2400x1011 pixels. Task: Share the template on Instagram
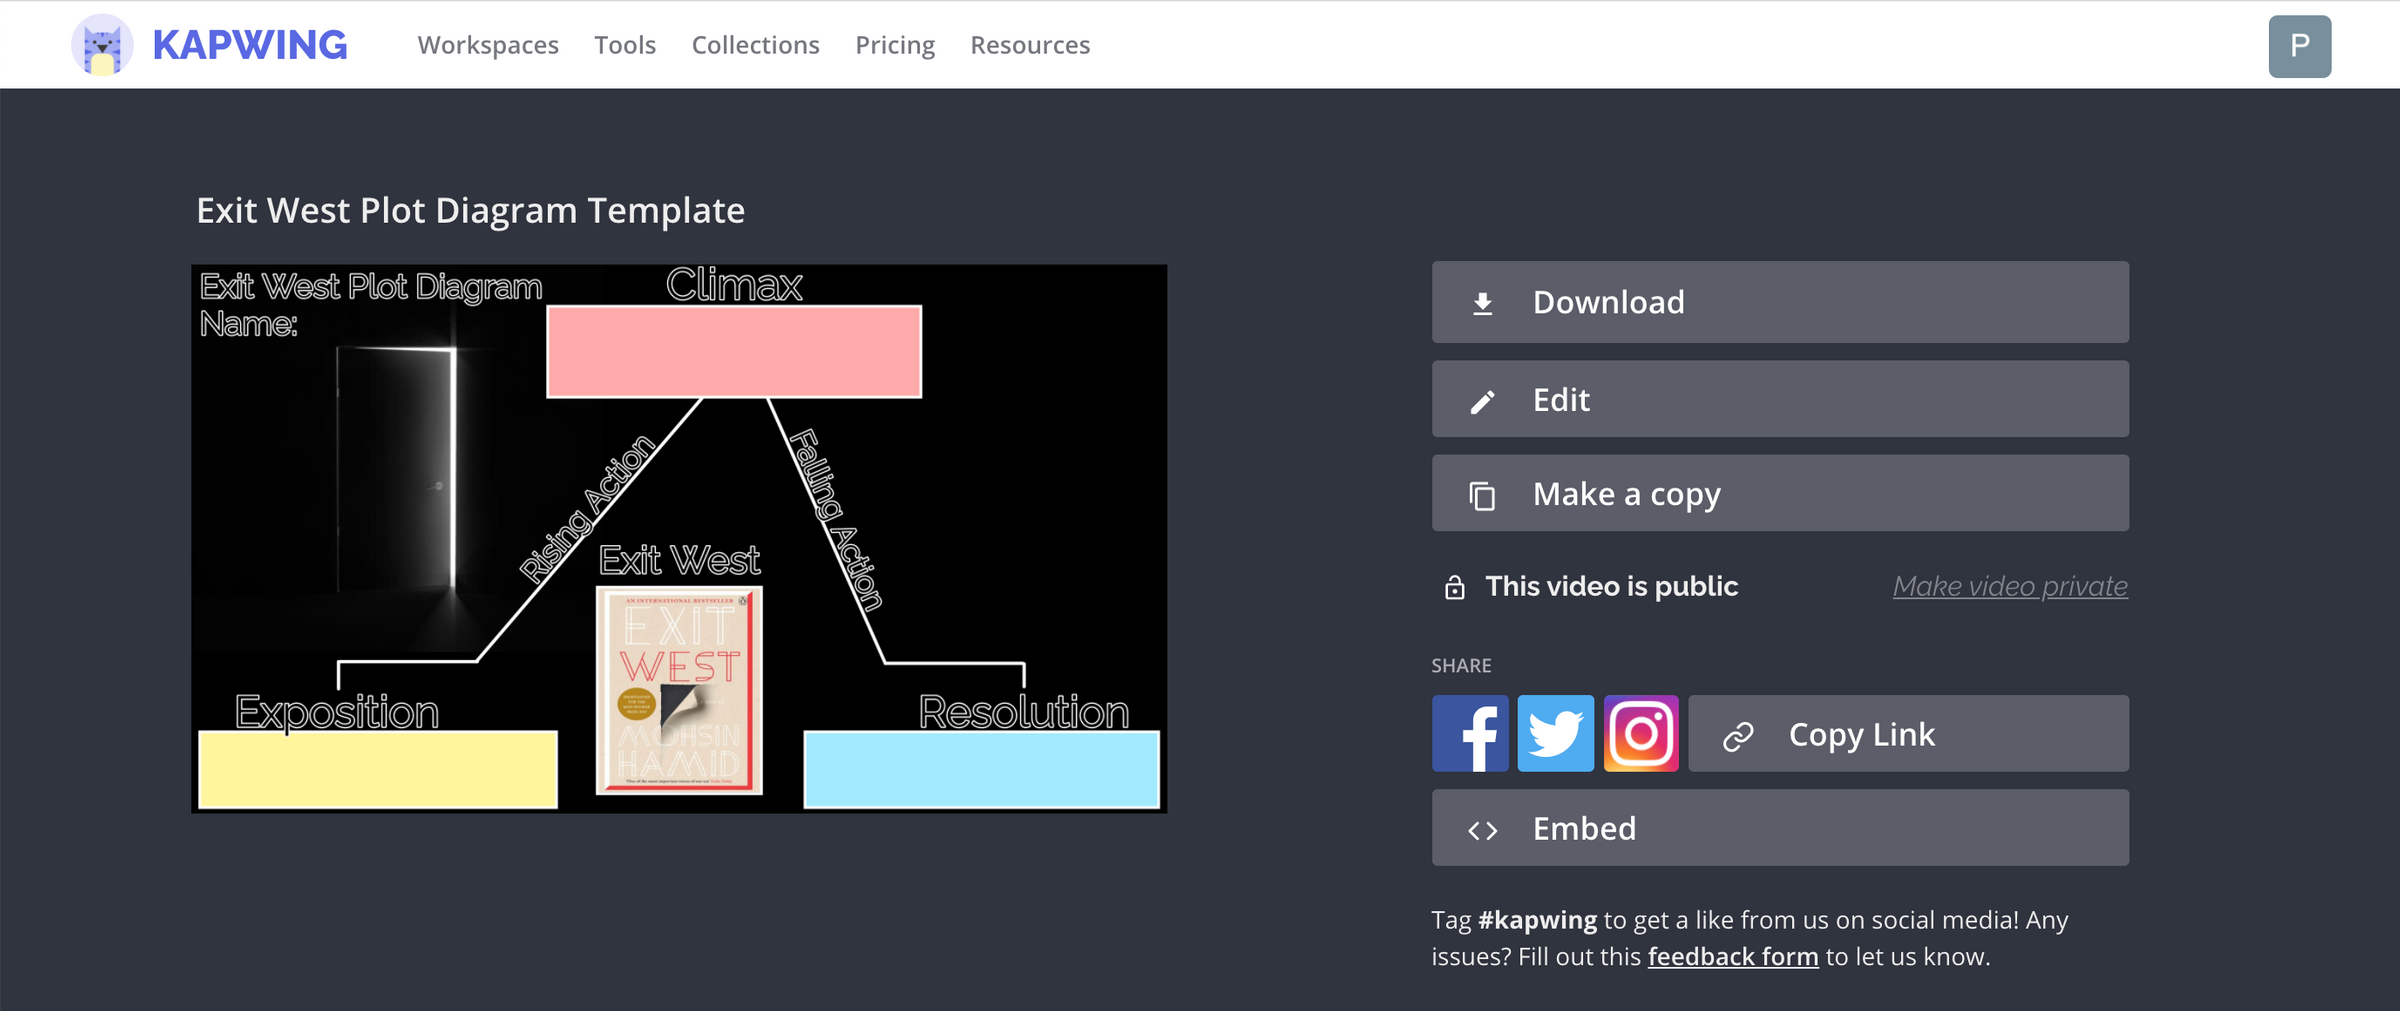[x=1641, y=733]
